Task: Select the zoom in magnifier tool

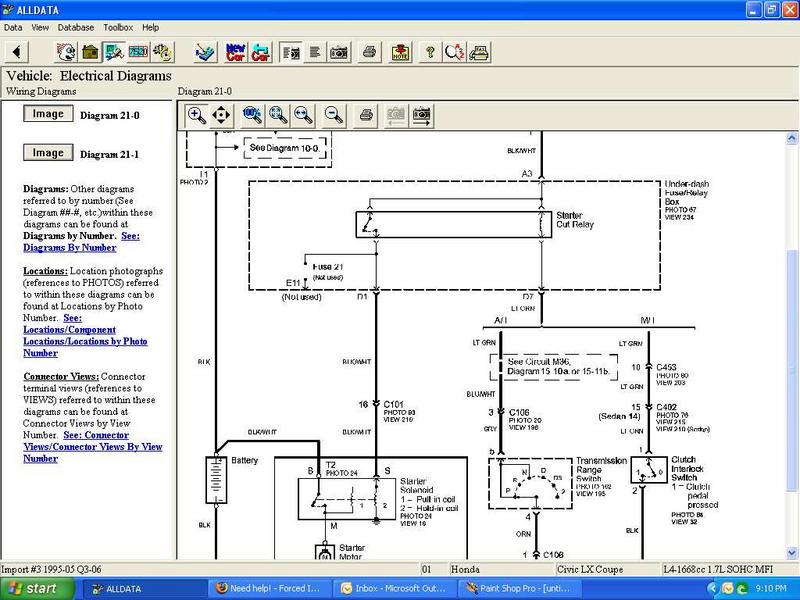Action: click(197, 115)
